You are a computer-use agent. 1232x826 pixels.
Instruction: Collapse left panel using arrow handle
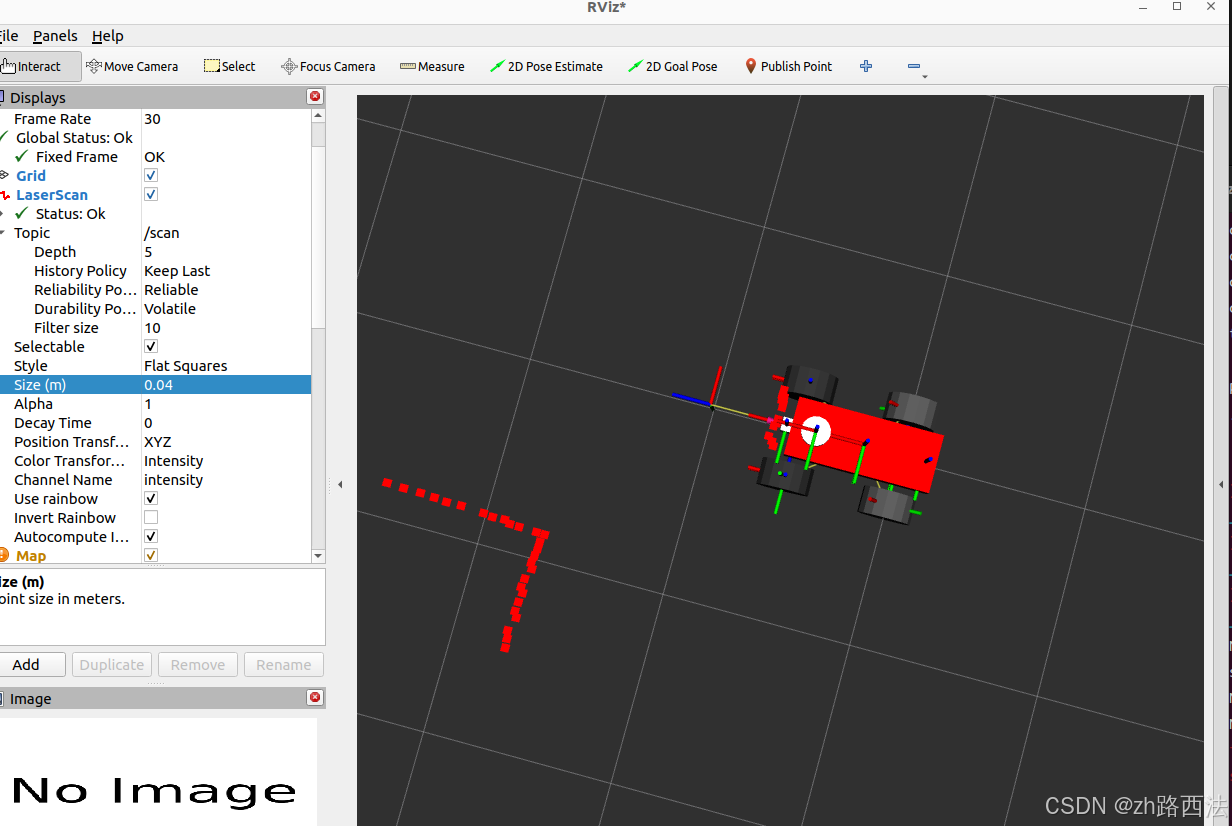340,484
